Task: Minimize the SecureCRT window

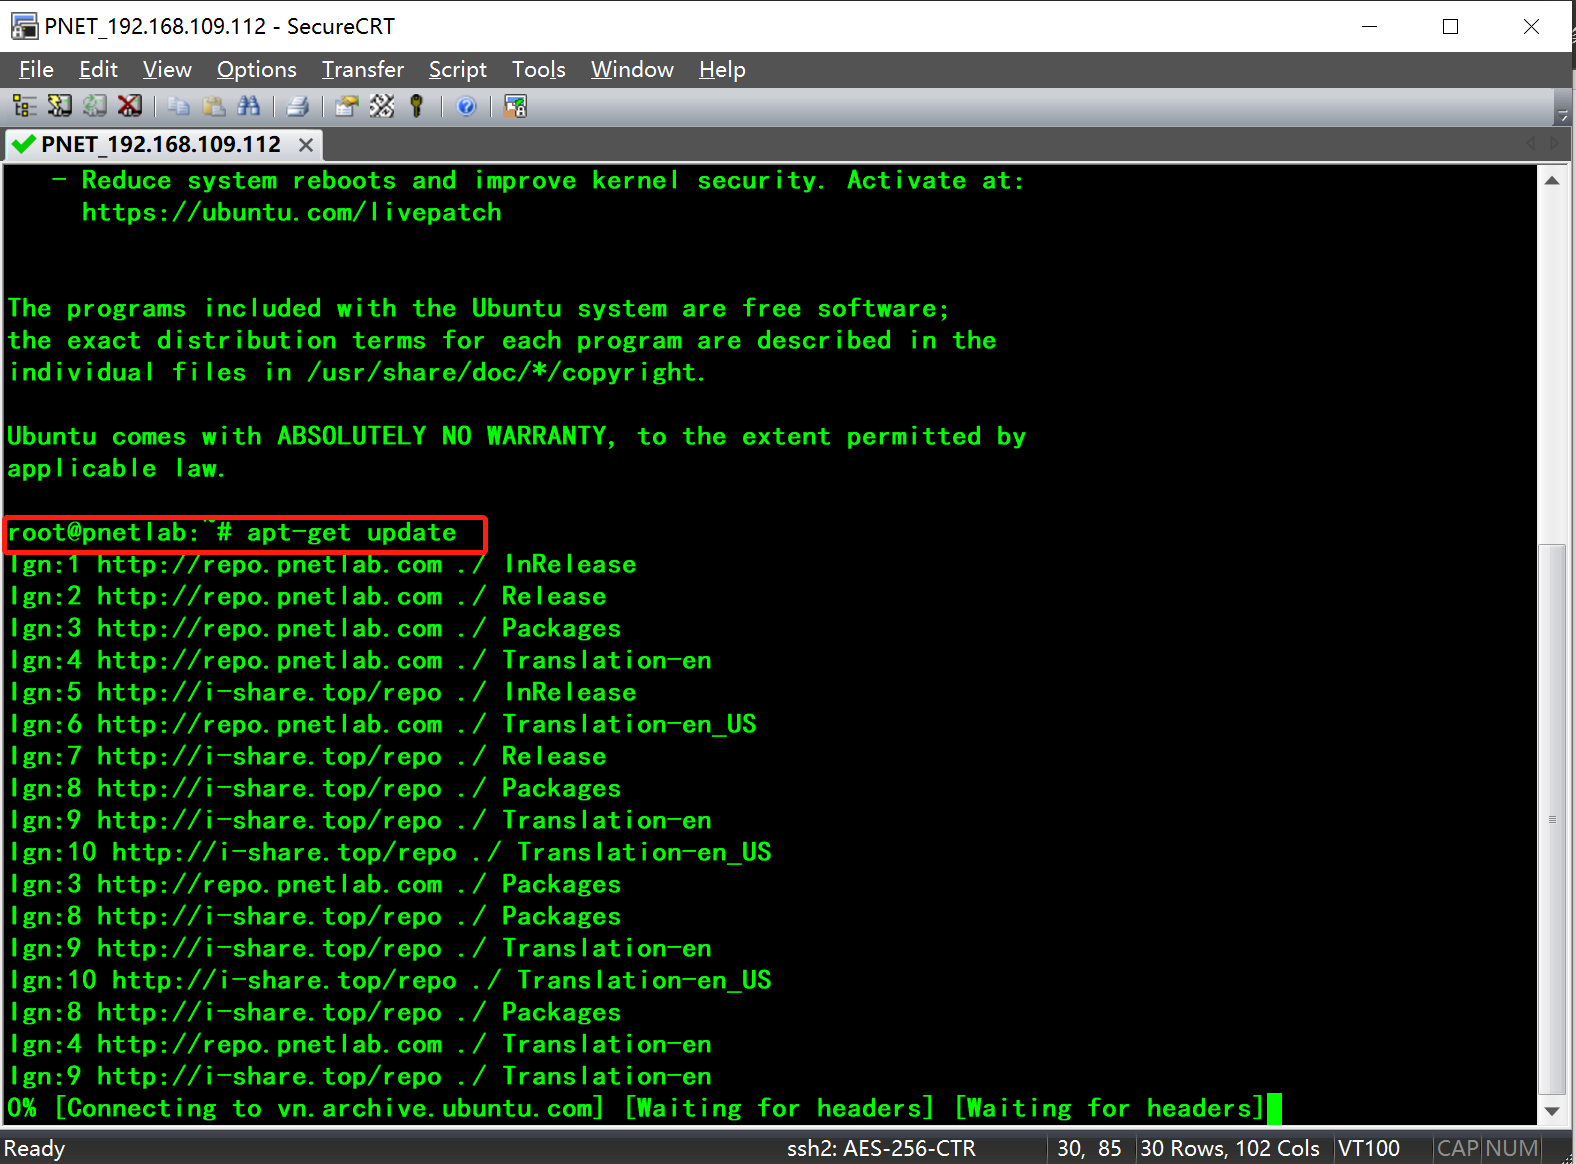Action: [x=1370, y=26]
